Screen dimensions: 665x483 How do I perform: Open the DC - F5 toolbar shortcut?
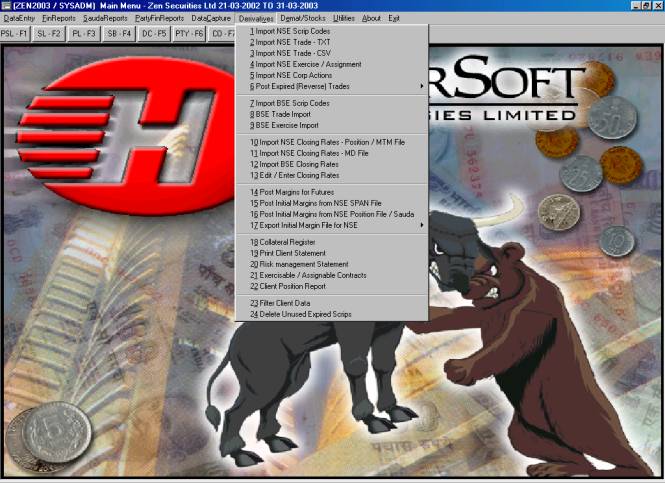tap(152, 33)
